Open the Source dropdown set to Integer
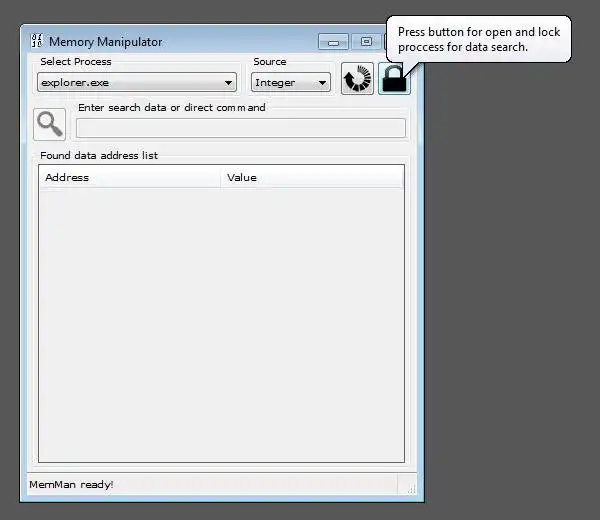The image size is (600, 520). [291, 82]
